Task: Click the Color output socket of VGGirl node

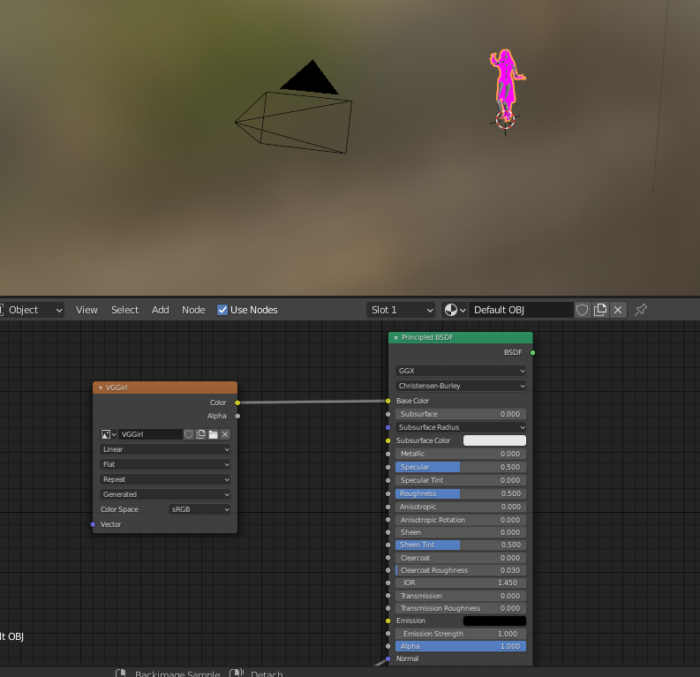Action: pos(238,403)
